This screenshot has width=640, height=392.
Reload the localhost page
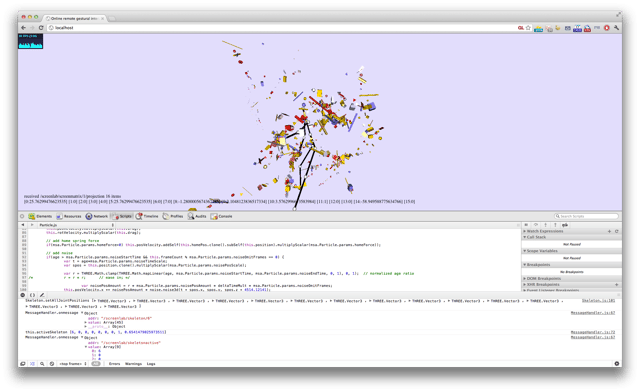[x=41, y=28]
